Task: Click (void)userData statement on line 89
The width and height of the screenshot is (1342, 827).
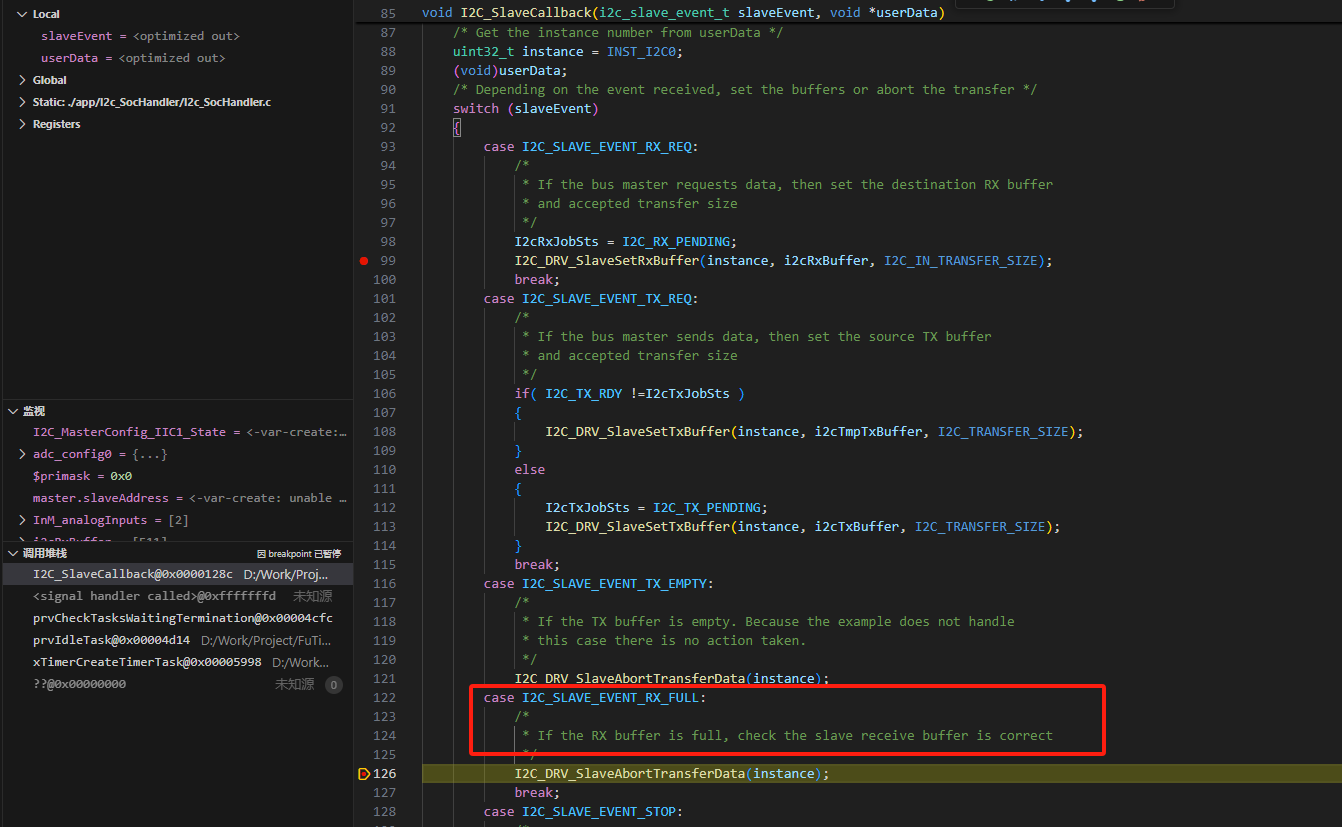Action: [x=510, y=70]
